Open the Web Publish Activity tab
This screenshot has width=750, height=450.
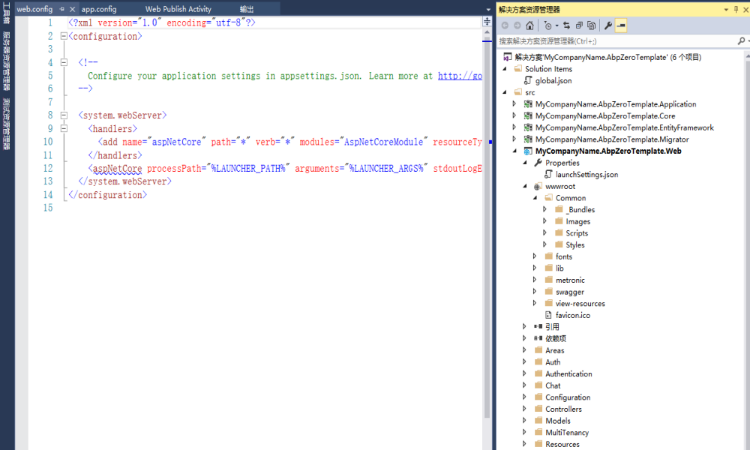pyautogui.click(x=178, y=9)
